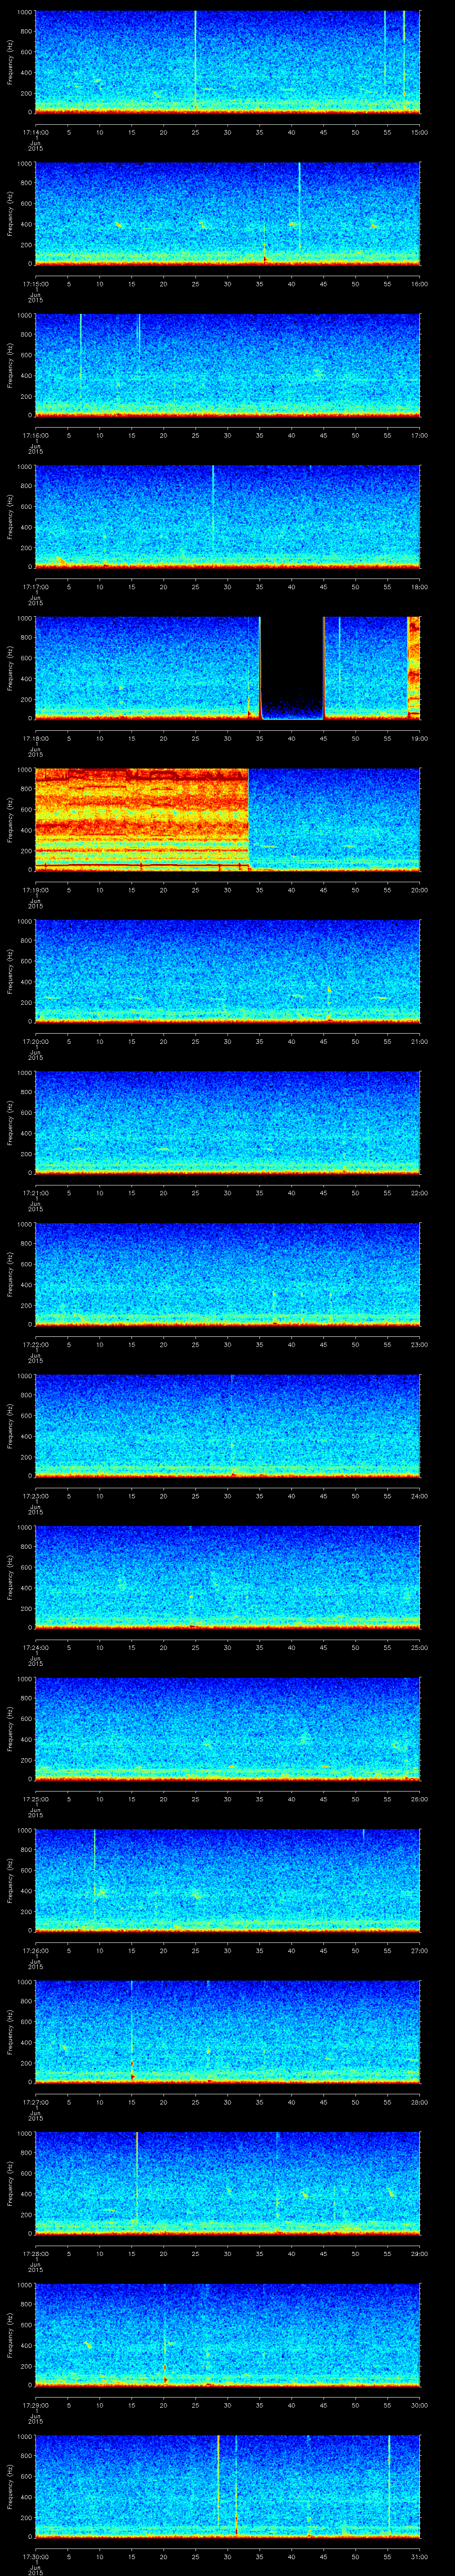This screenshot has width=455, height=2576.
Task: Click the spectrogram plot beginning at 17:15:00
Action: pos(228,213)
